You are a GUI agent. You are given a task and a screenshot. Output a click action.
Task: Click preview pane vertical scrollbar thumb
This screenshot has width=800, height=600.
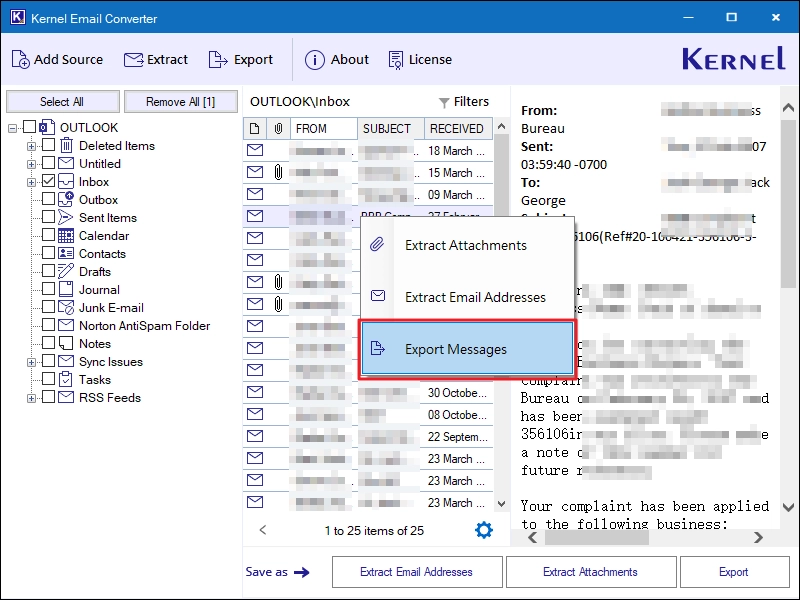point(788,204)
